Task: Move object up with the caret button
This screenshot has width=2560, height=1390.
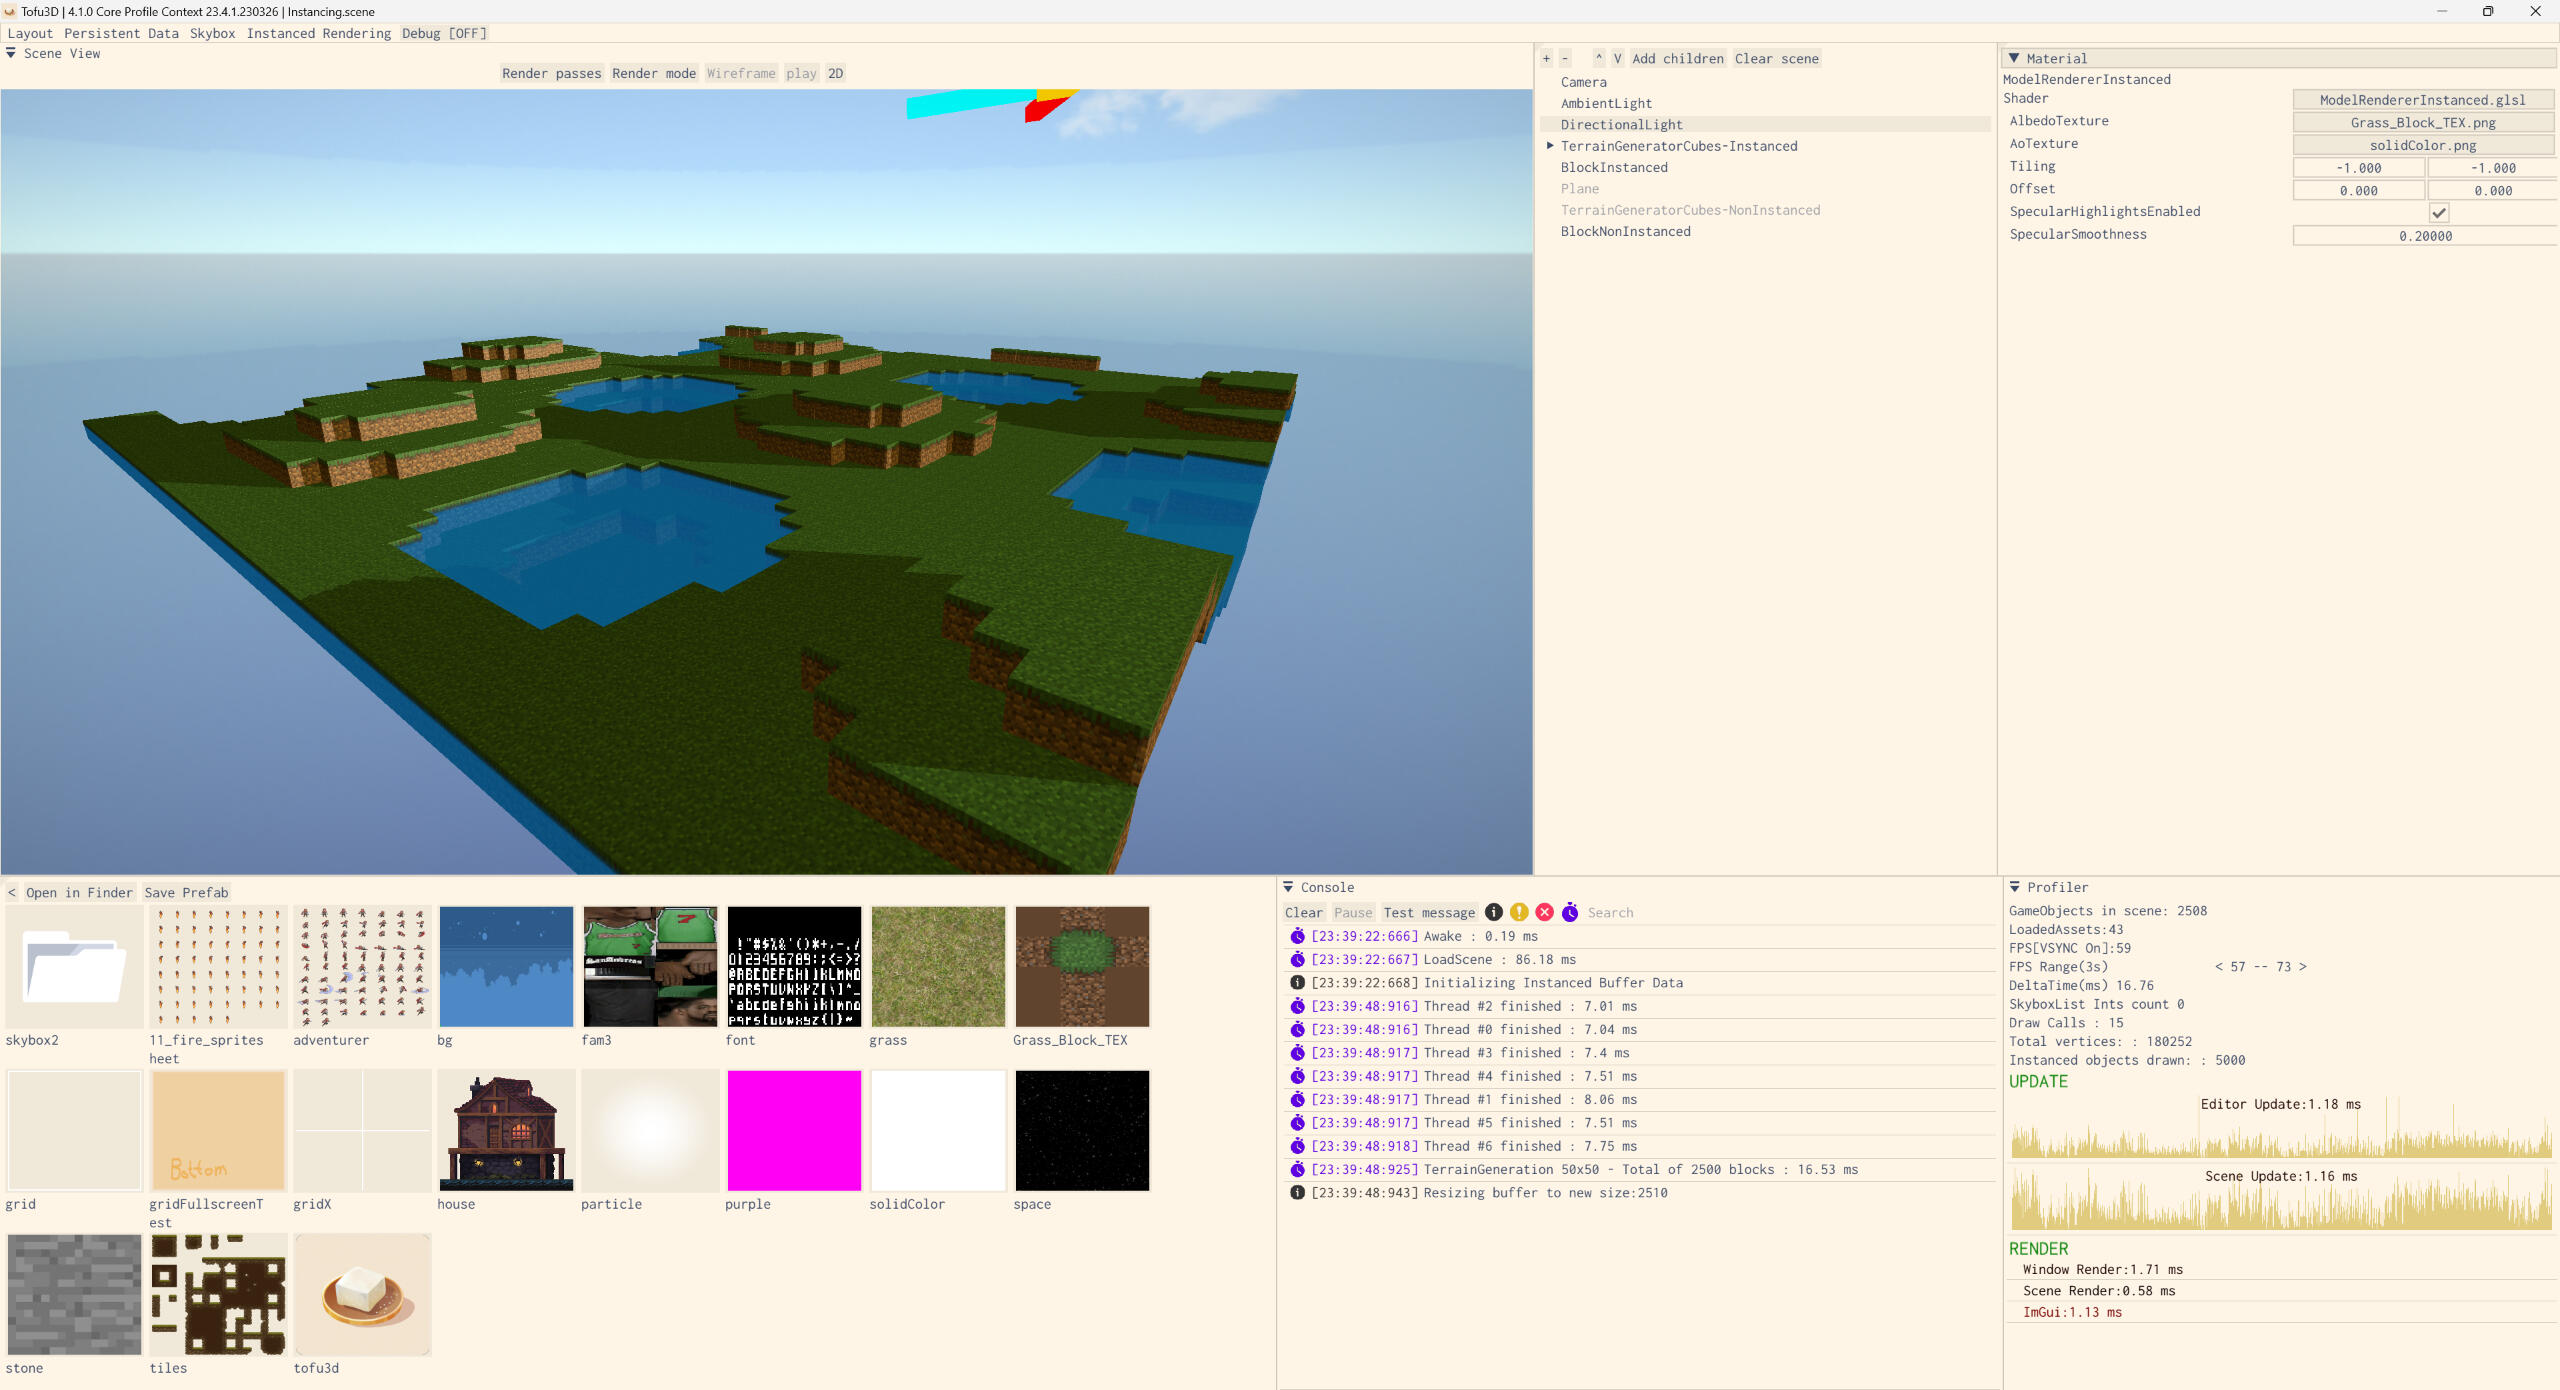Action: pyautogui.click(x=1598, y=59)
